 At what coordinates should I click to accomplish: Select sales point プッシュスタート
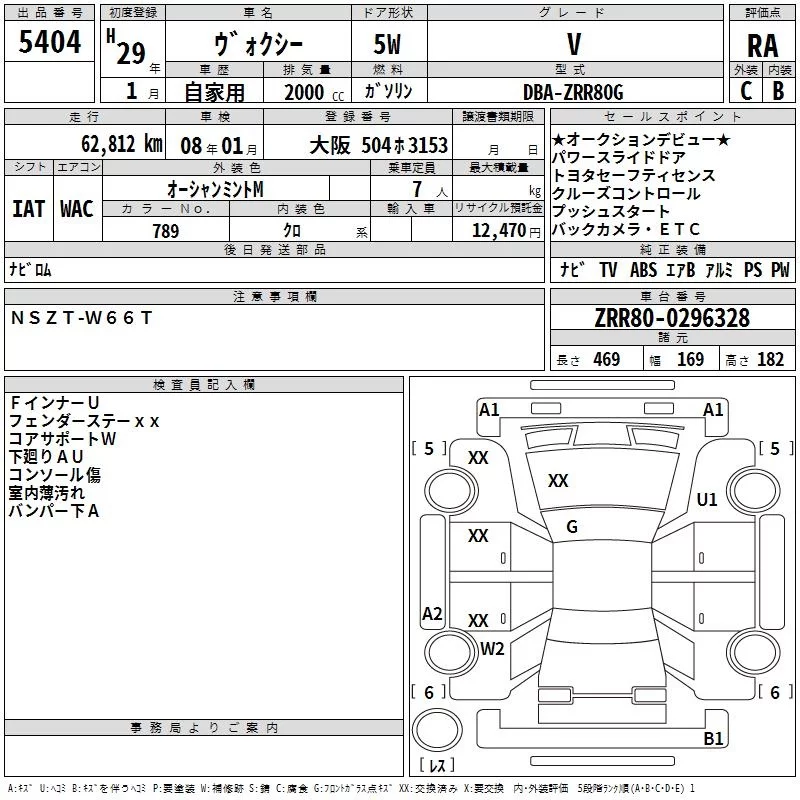tap(611, 211)
